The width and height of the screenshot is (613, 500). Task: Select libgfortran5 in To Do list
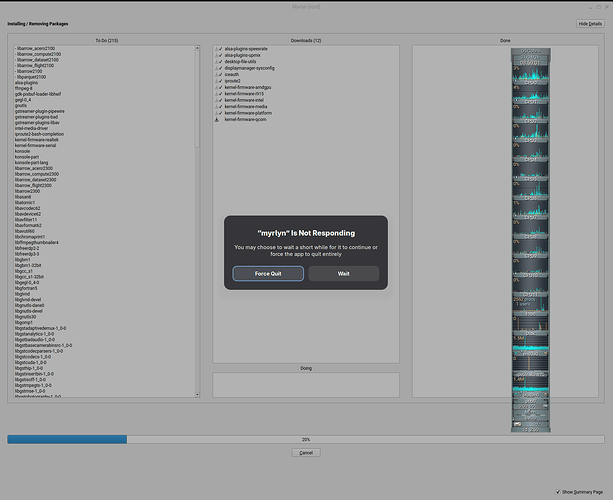pyautogui.click(x=26, y=288)
